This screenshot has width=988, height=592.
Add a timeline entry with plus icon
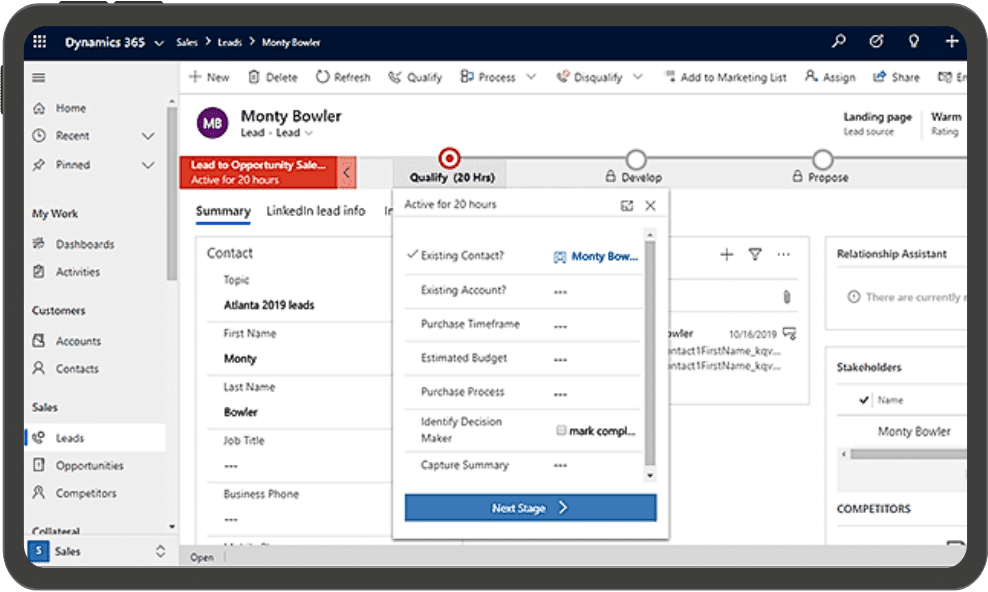(x=727, y=254)
